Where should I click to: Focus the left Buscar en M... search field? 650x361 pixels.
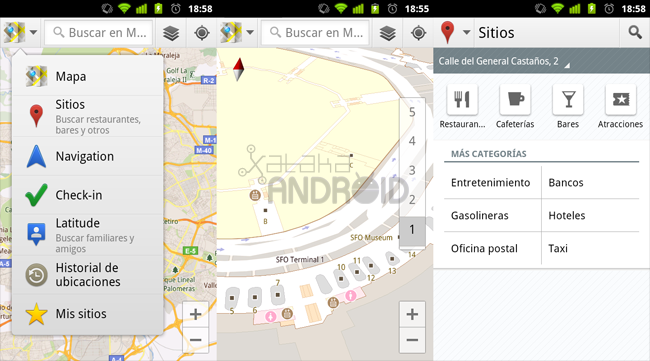point(99,32)
